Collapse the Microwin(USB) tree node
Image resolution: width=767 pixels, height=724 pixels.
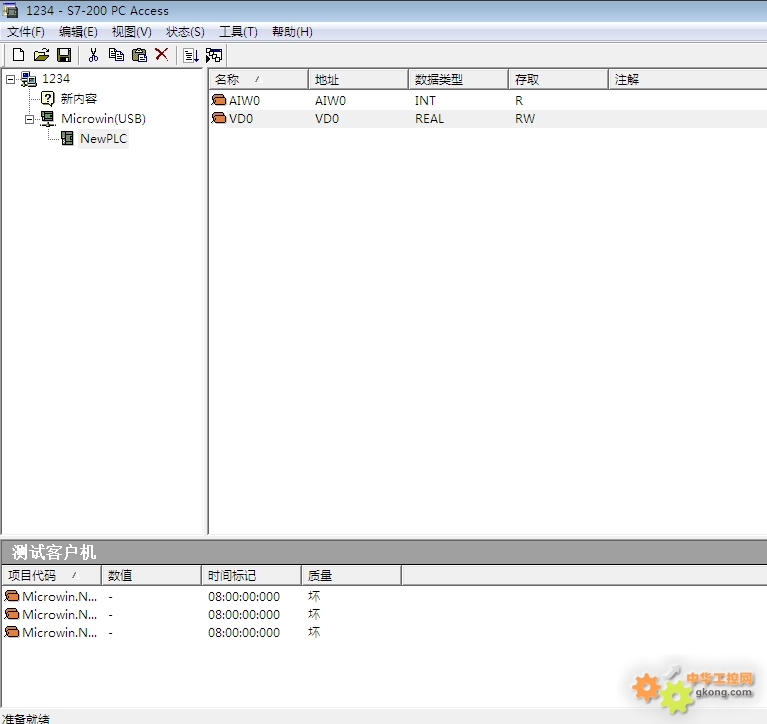coord(29,119)
